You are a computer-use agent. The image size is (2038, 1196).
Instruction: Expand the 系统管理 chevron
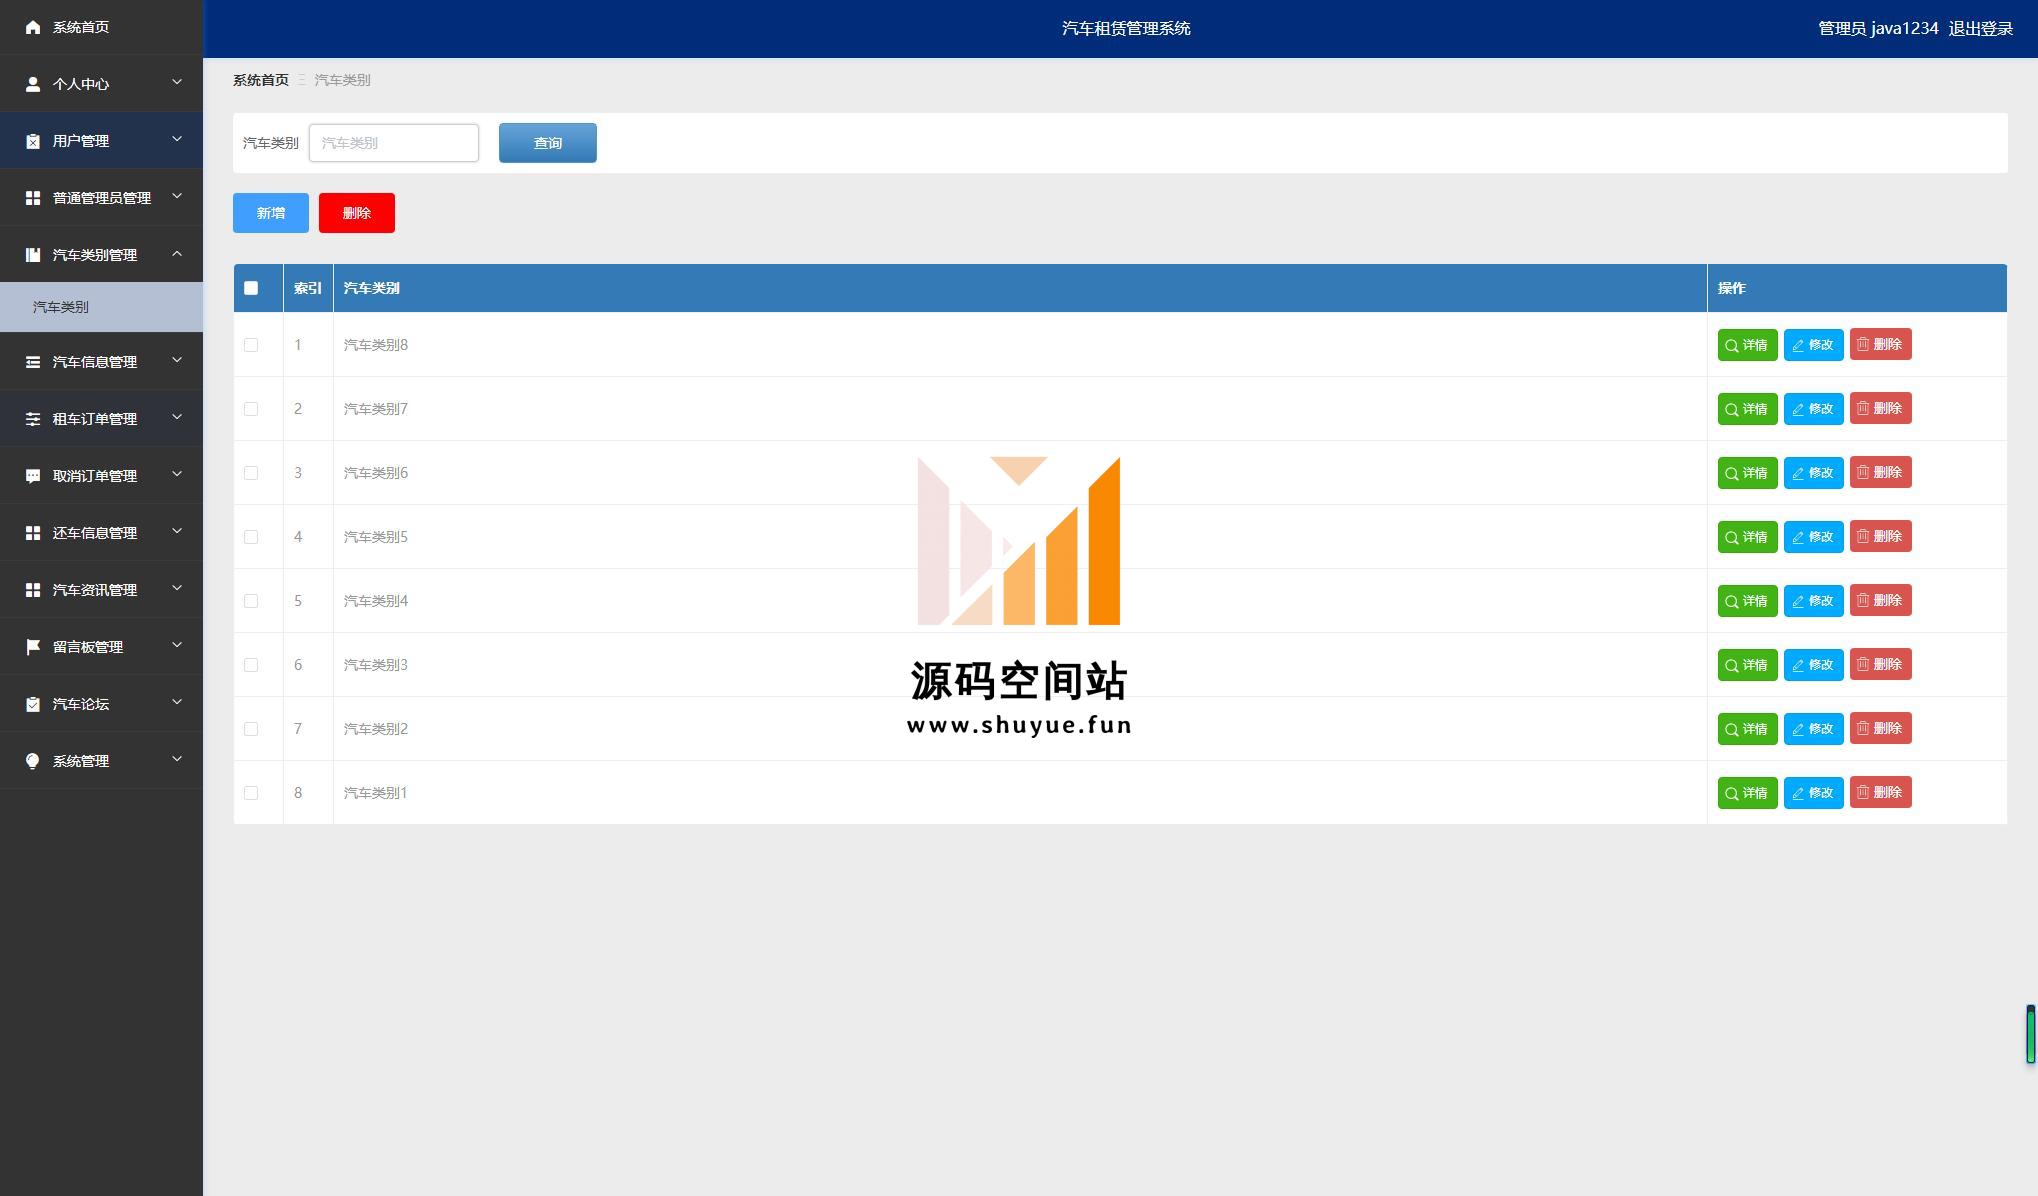tap(177, 759)
